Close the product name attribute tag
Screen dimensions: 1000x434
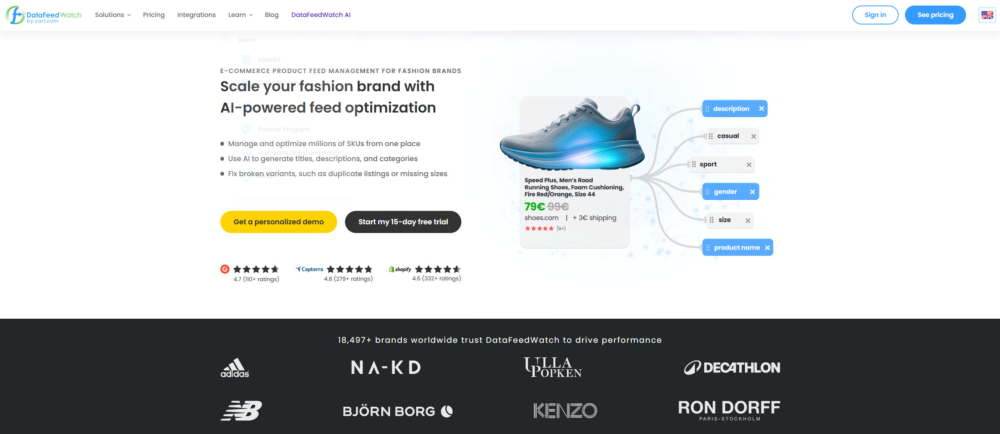coord(767,247)
